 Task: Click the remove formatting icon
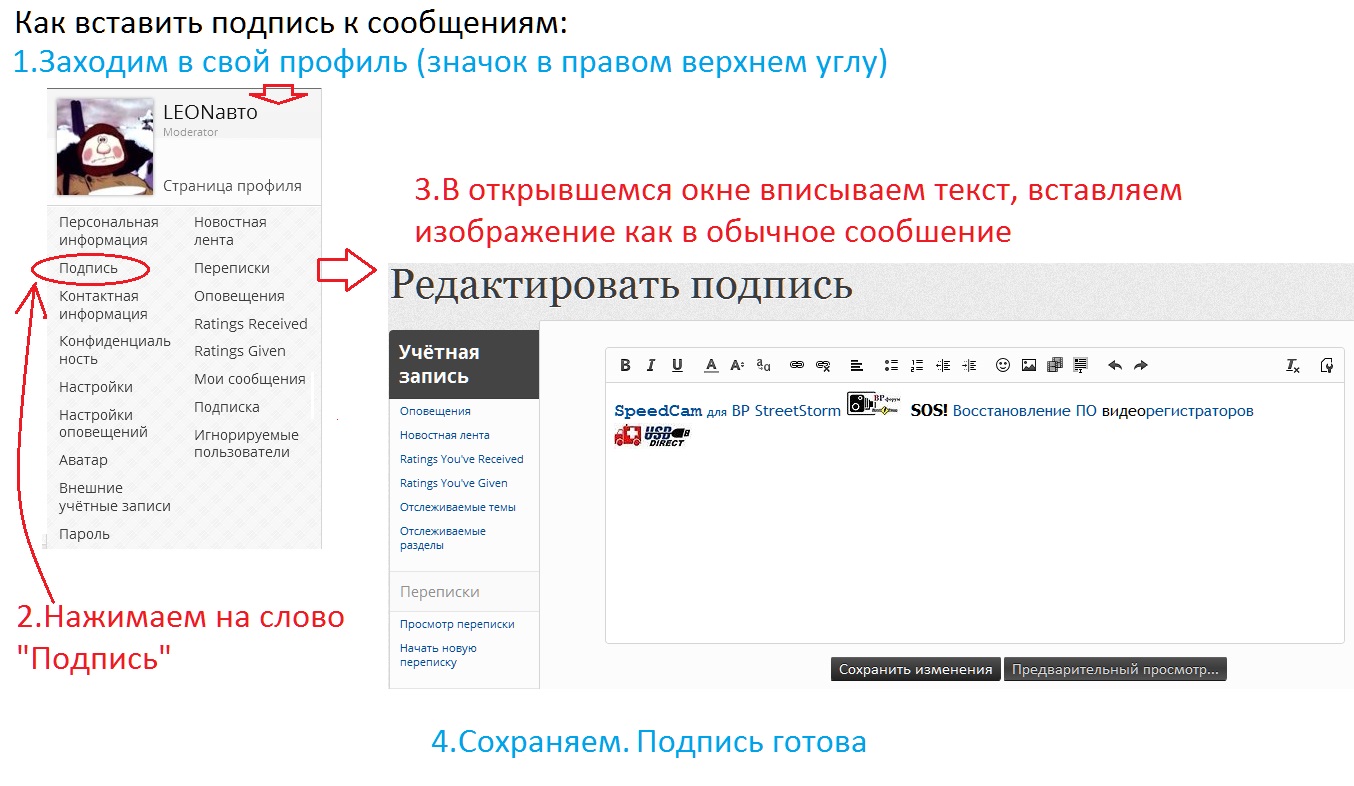(x=1292, y=366)
